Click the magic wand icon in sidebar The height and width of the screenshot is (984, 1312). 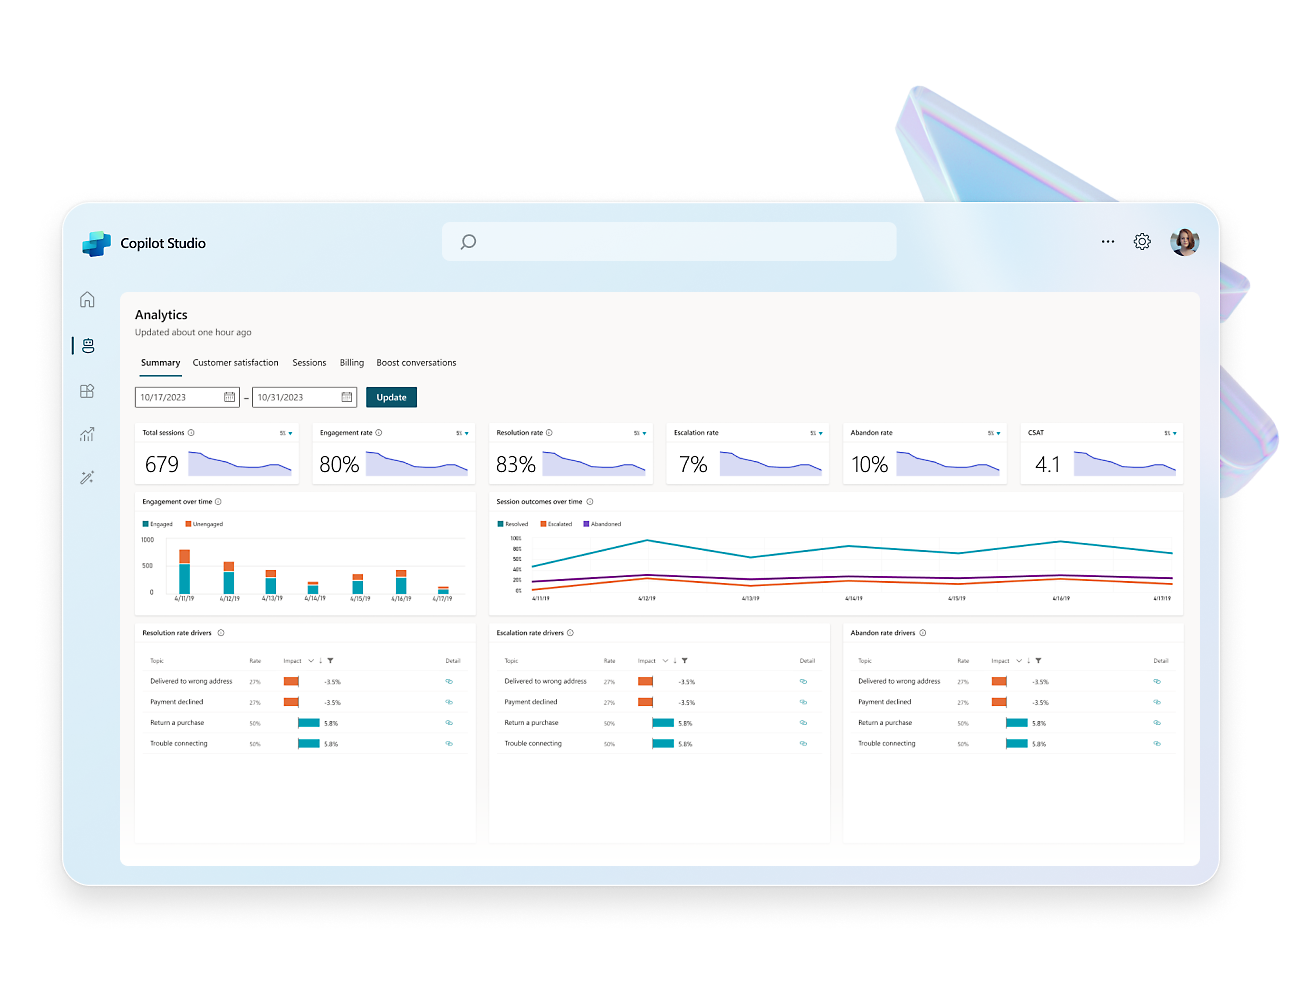(x=87, y=478)
